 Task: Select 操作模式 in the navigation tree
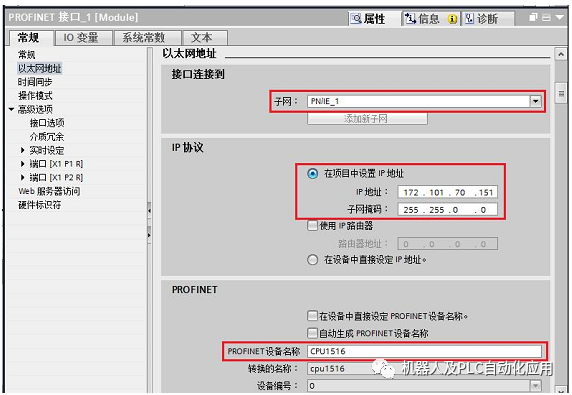pyautogui.click(x=35, y=96)
